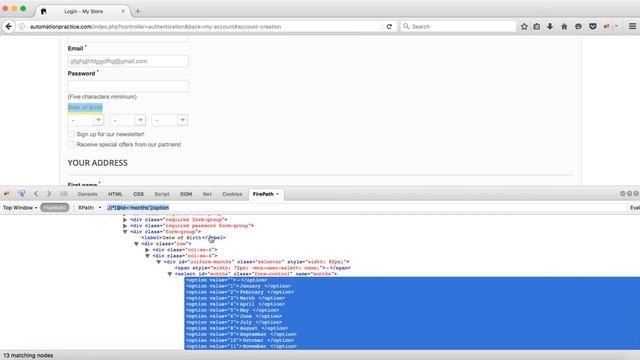Select the August option node

237,328
